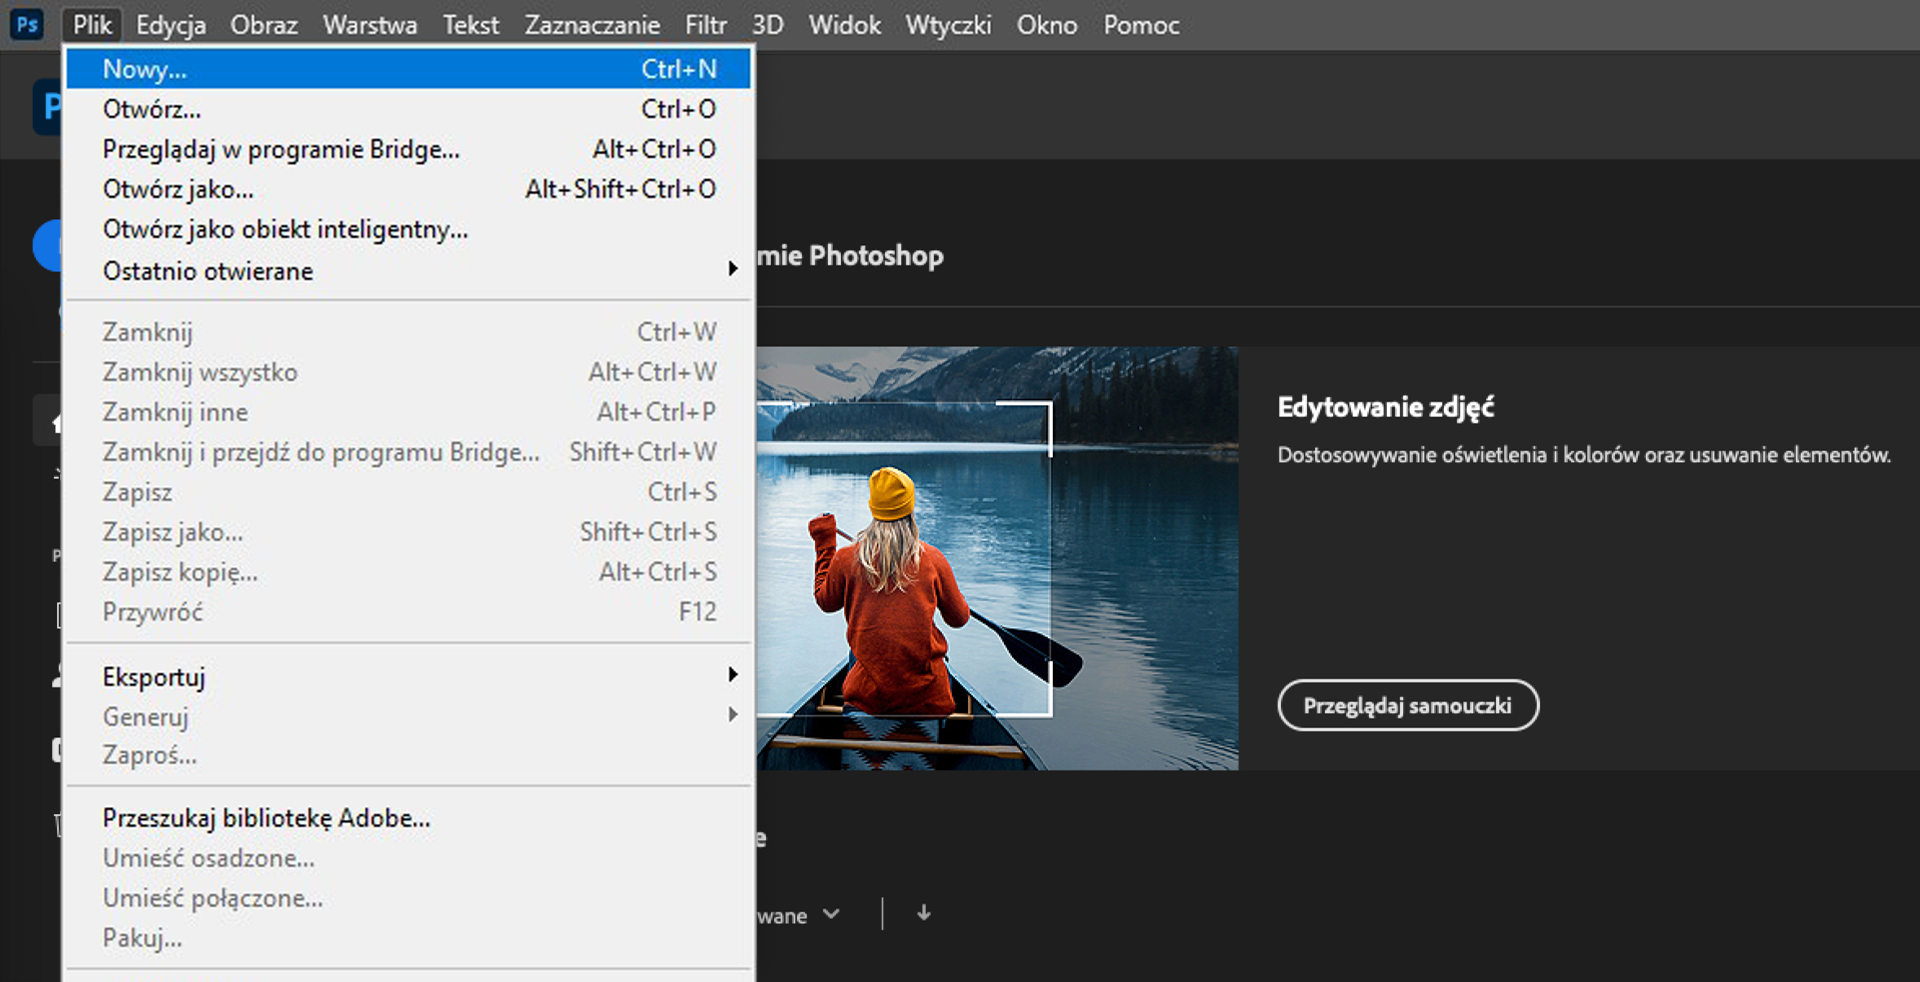Click the Photoshop Ps logo icon
1920x982 pixels.
pyautogui.click(x=26, y=24)
